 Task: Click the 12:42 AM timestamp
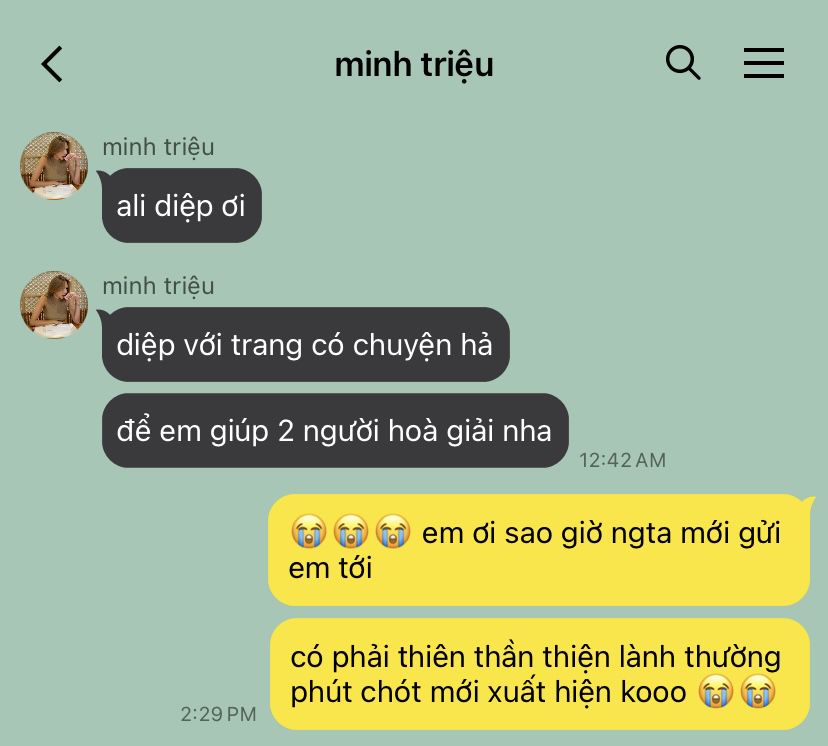coord(622,460)
